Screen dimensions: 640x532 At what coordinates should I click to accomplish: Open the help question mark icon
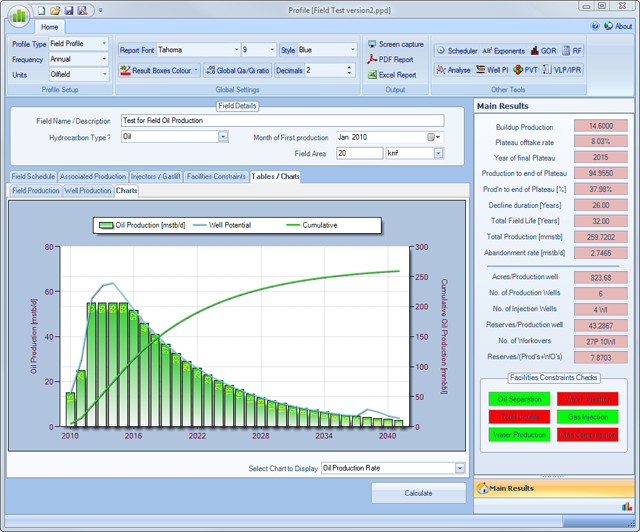(x=595, y=26)
